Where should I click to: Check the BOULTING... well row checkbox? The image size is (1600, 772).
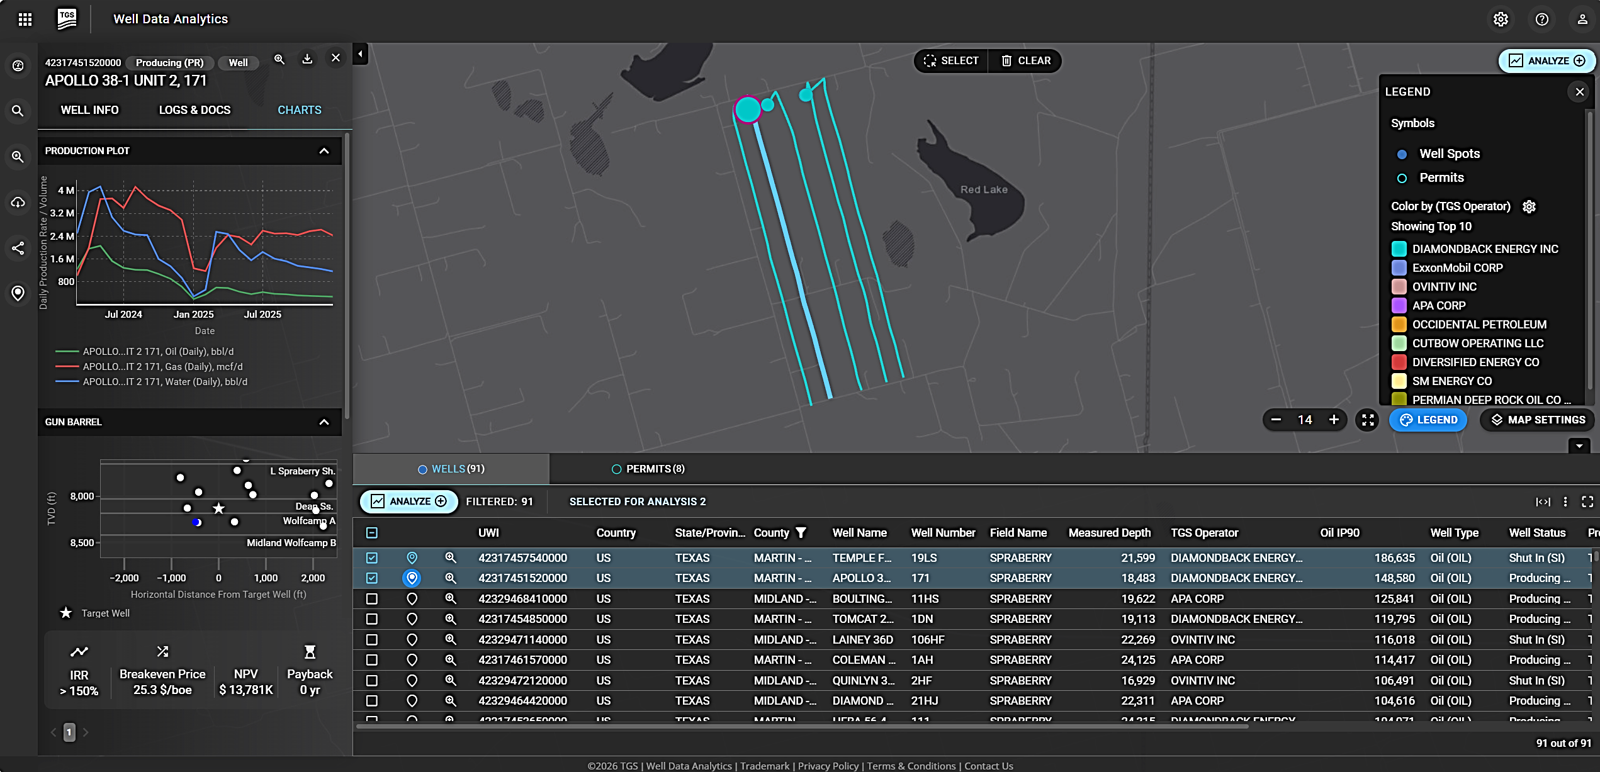[372, 599]
